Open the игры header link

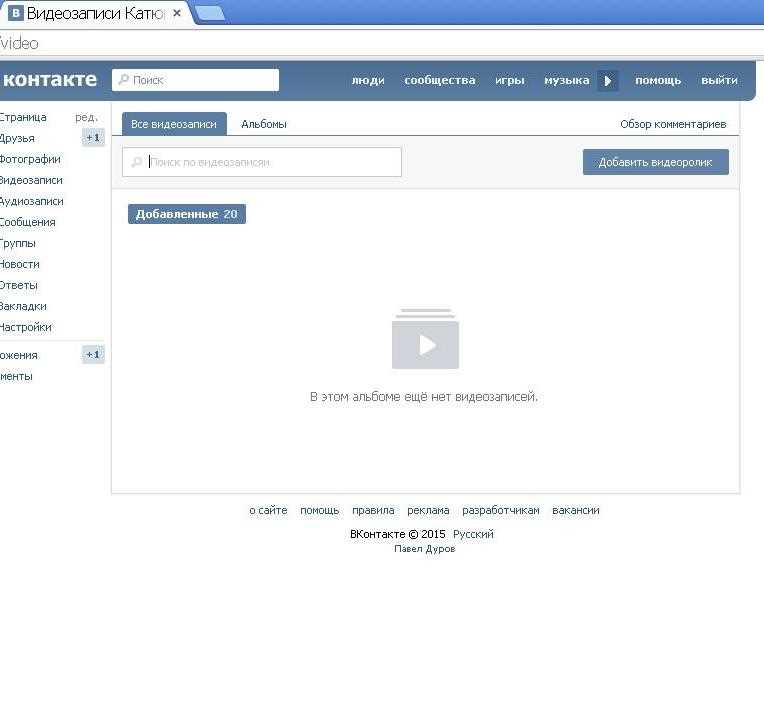click(510, 80)
